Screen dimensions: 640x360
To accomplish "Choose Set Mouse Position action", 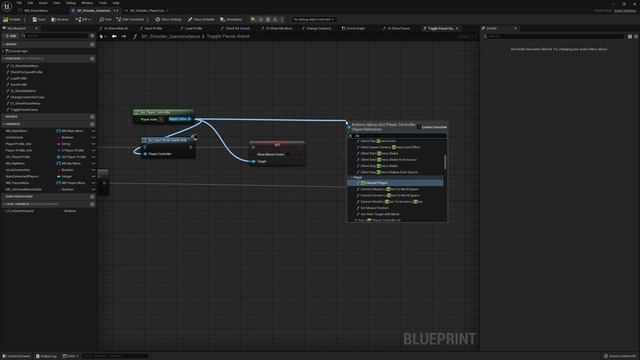I will coord(374,208).
